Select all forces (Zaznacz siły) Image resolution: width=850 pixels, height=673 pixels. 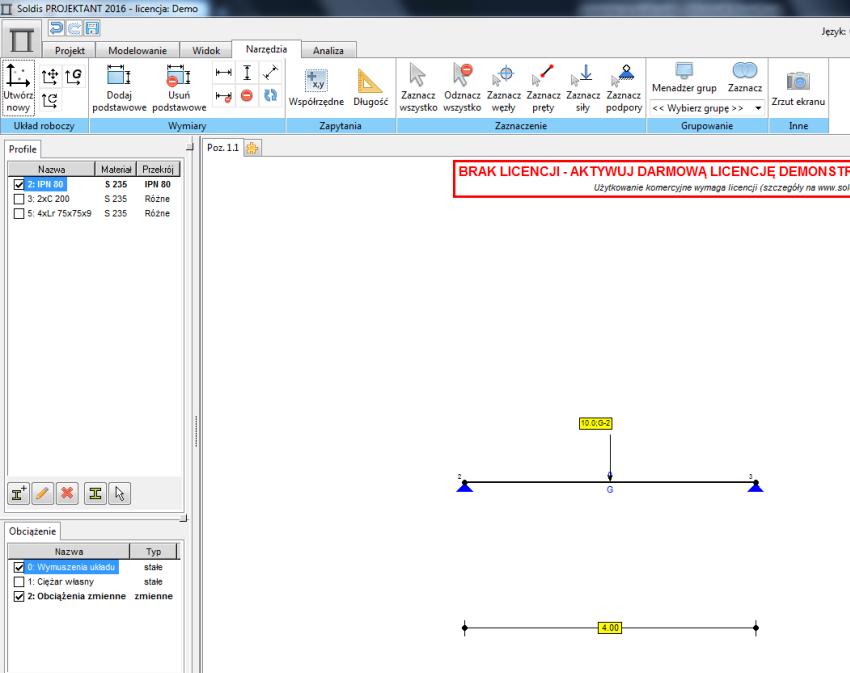(583, 88)
